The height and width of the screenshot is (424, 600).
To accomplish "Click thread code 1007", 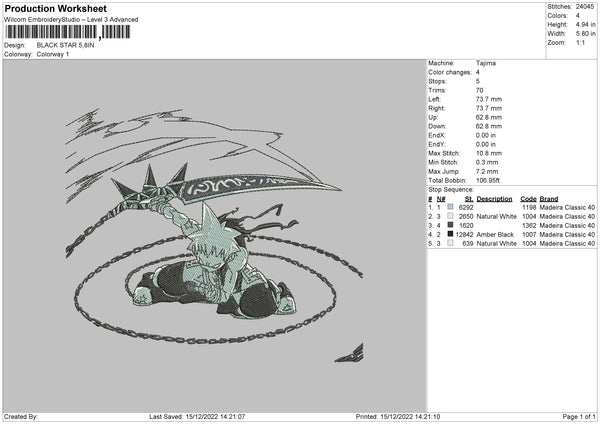I will pyautogui.click(x=529, y=235).
